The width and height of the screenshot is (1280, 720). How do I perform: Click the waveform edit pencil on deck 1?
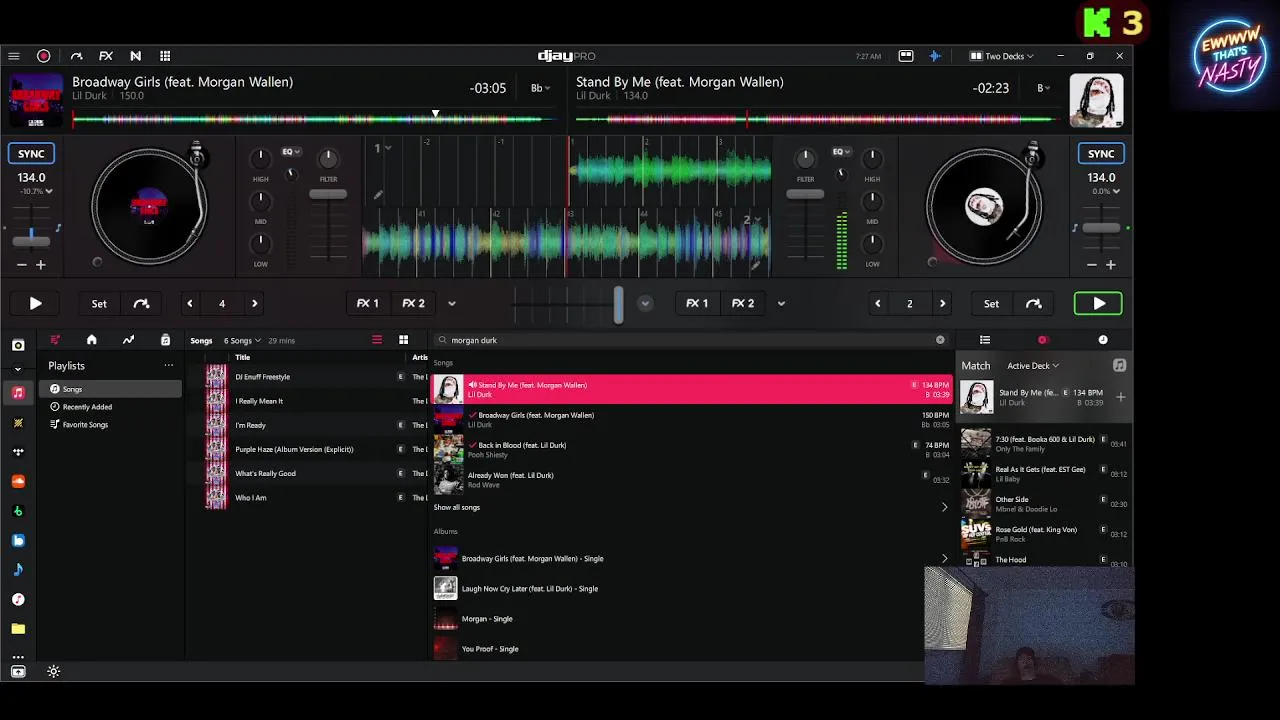point(378,195)
